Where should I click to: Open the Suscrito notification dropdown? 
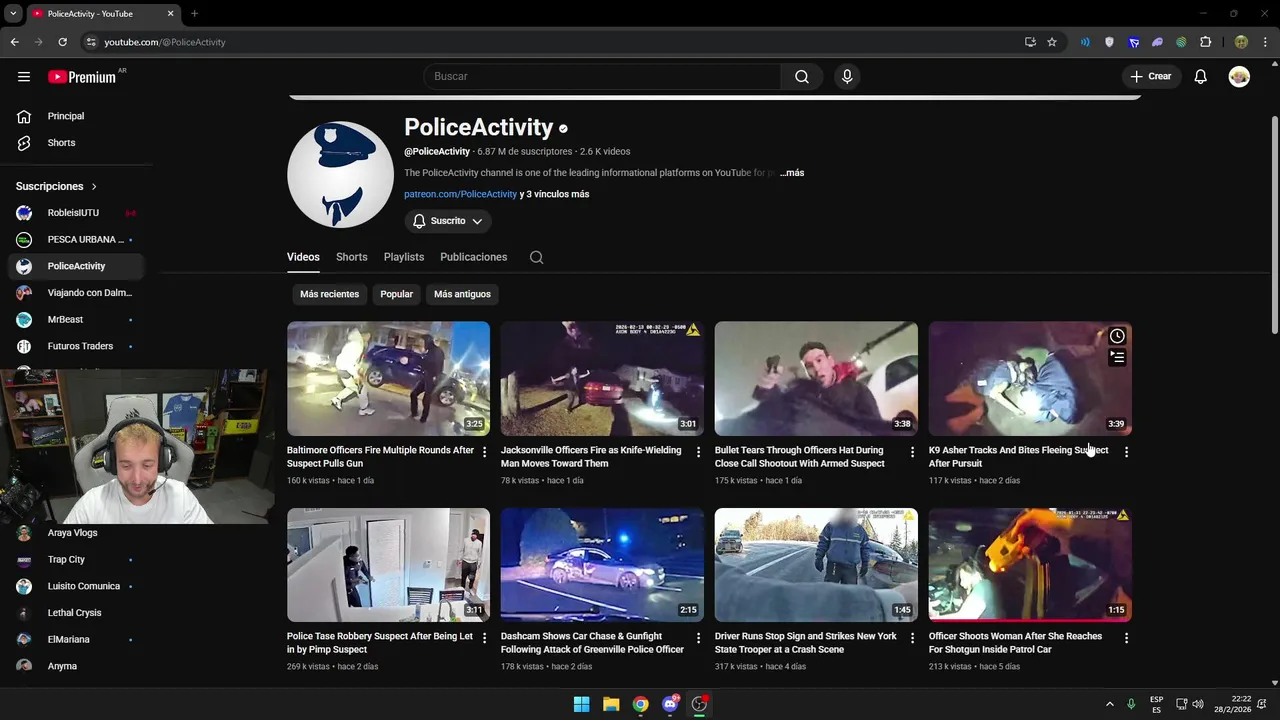[448, 221]
